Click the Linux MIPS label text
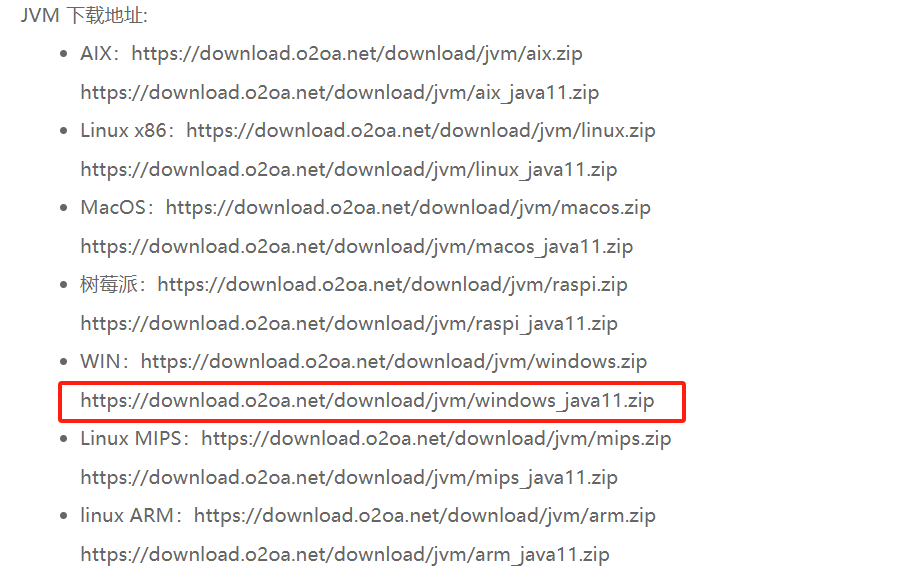Viewport: 900px width, 576px height. tap(131, 439)
